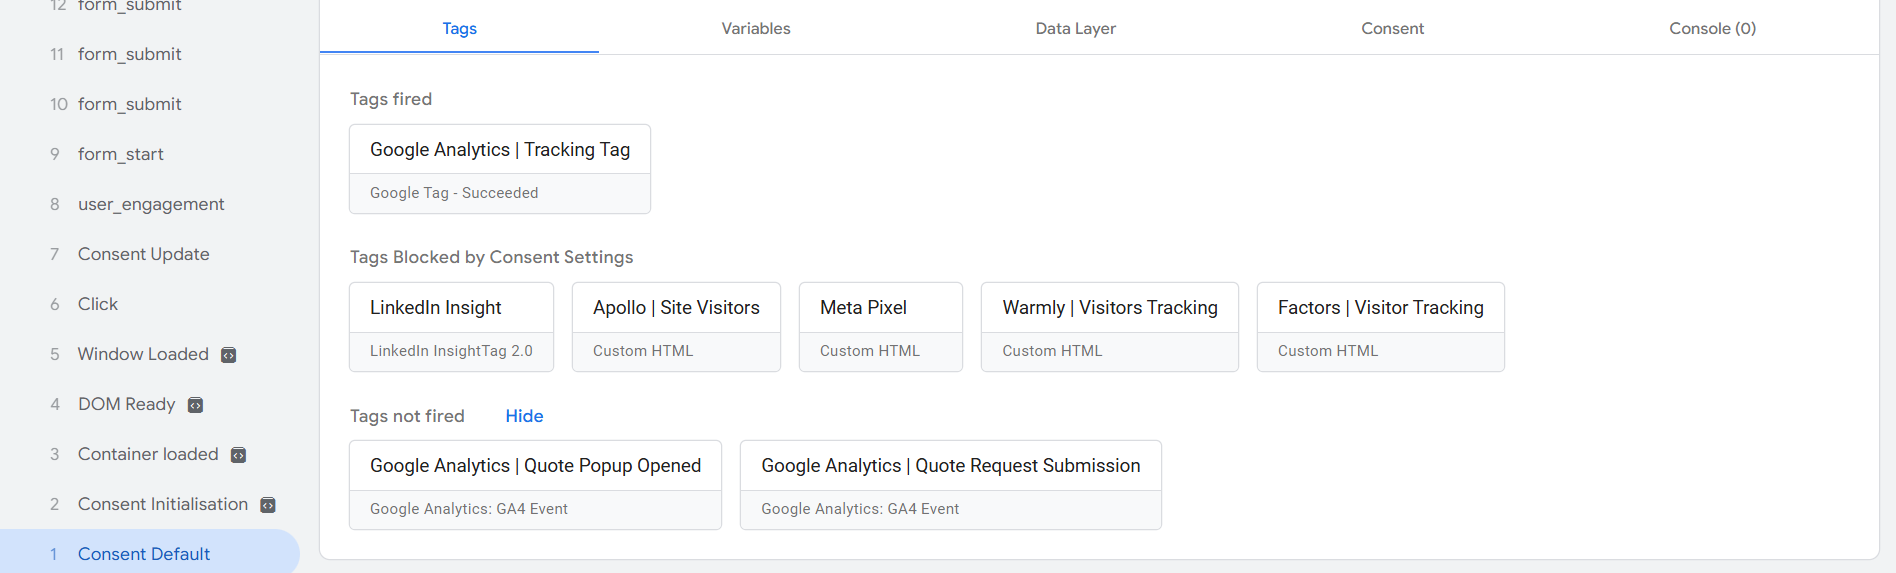
Task: Open the Factors Visitor Tracking tag card
Action: point(1380,326)
